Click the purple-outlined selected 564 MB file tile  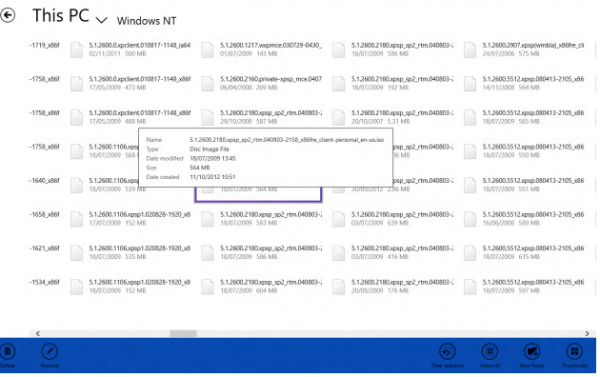pyautogui.click(x=258, y=194)
